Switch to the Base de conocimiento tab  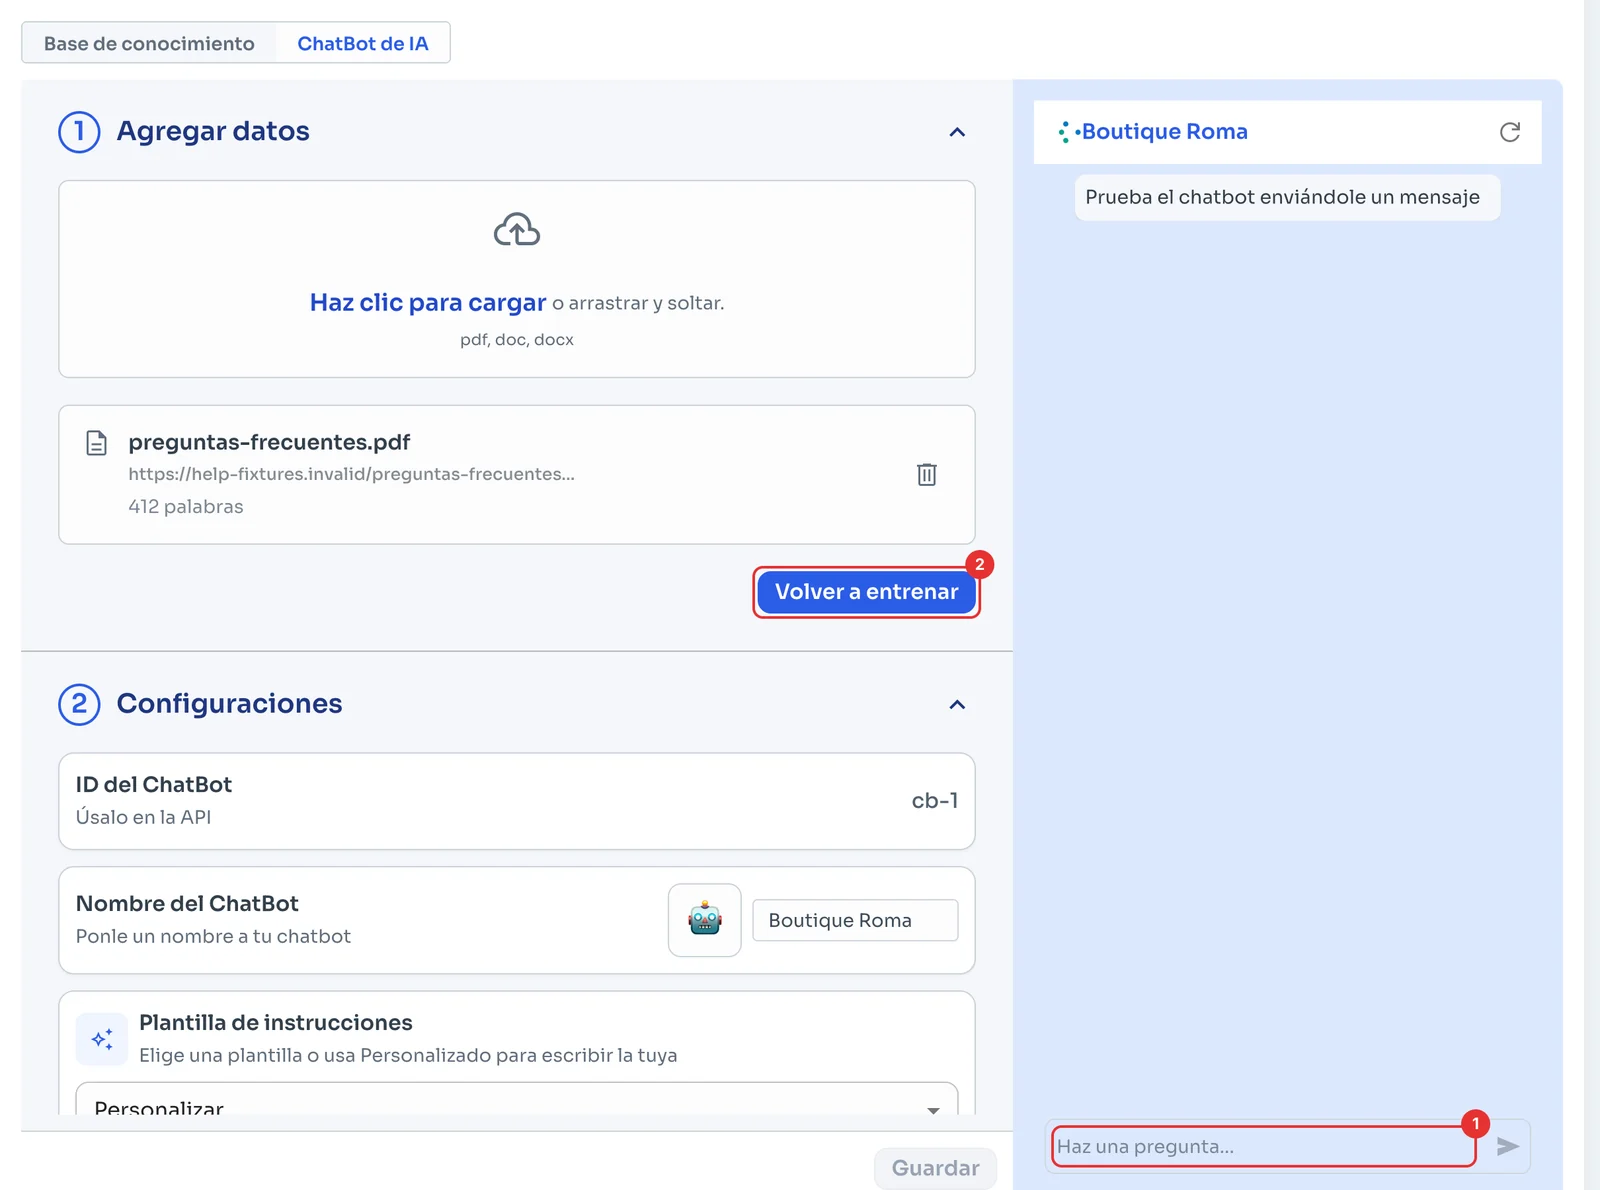(149, 43)
